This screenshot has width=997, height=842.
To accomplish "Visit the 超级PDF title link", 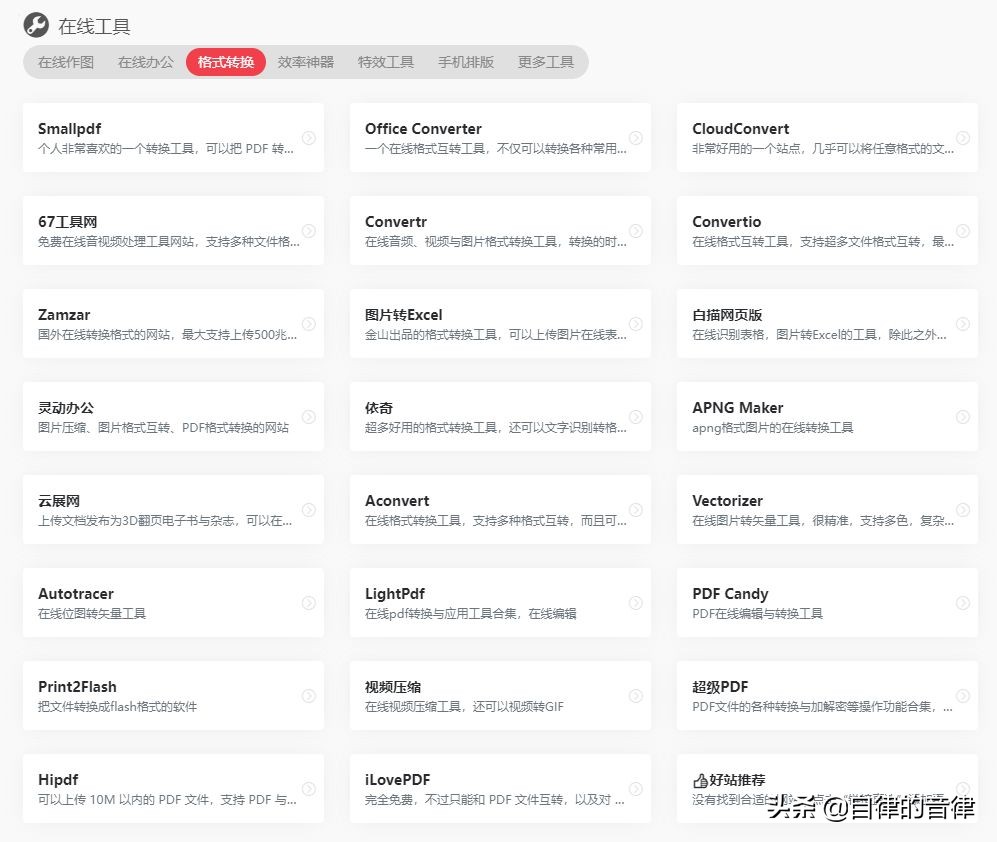I will coord(720,687).
